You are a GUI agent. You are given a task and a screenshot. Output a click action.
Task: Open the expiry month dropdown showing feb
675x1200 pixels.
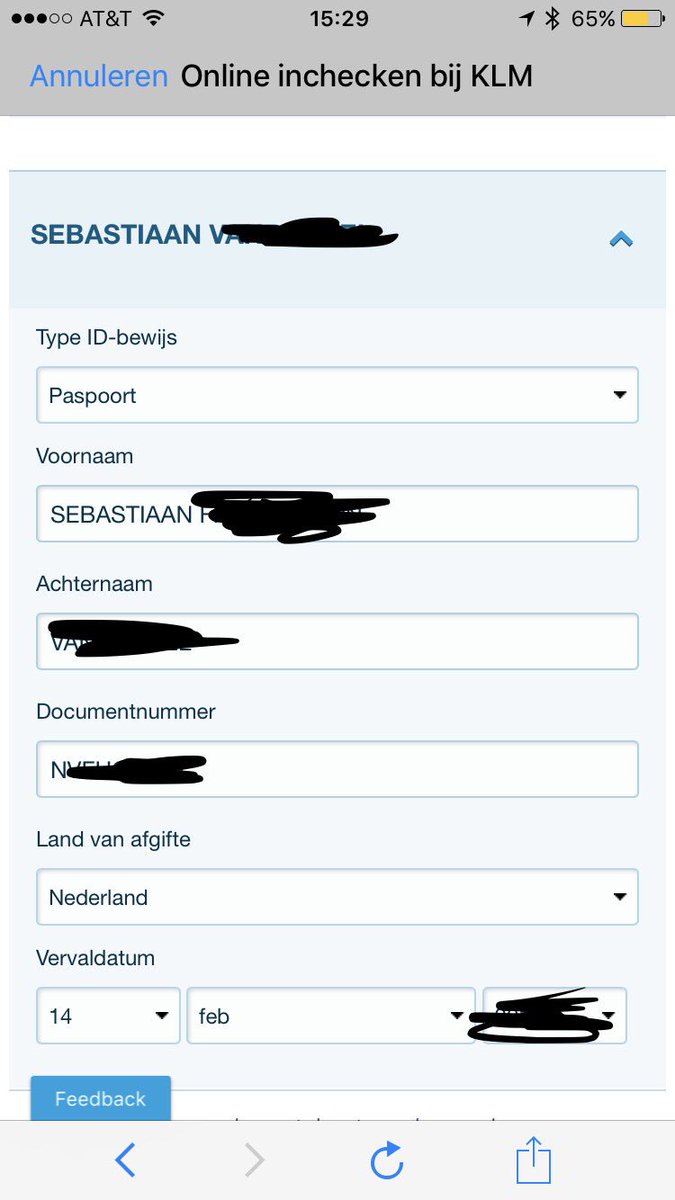point(331,1016)
